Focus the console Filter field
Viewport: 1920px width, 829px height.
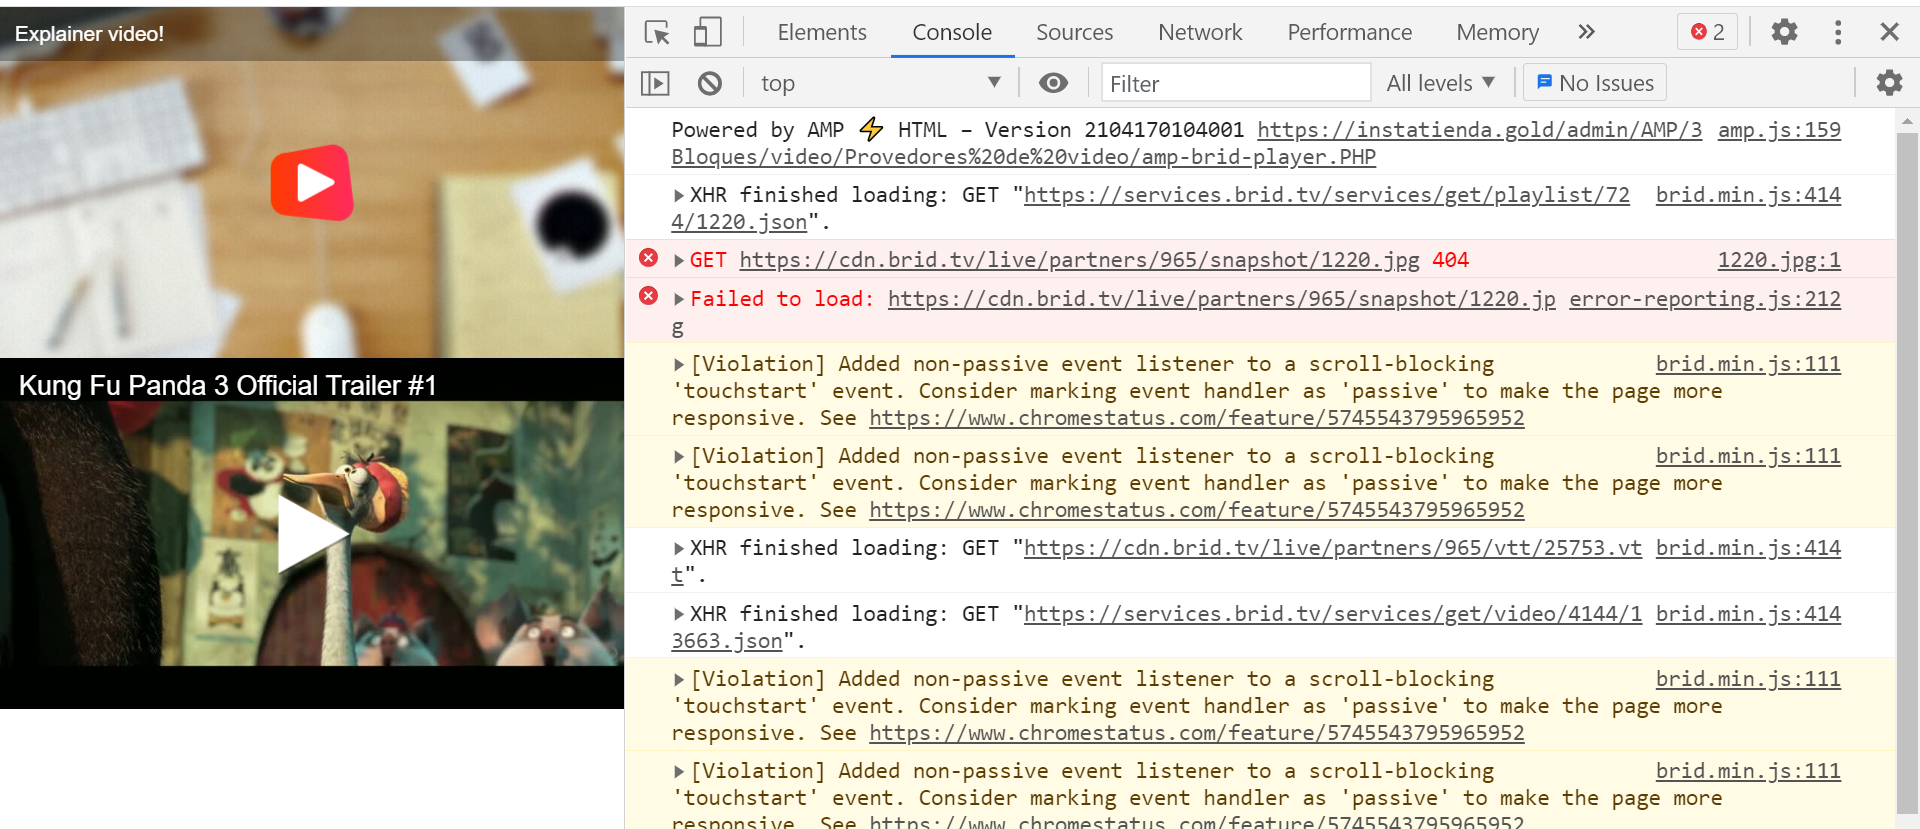click(x=1236, y=83)
